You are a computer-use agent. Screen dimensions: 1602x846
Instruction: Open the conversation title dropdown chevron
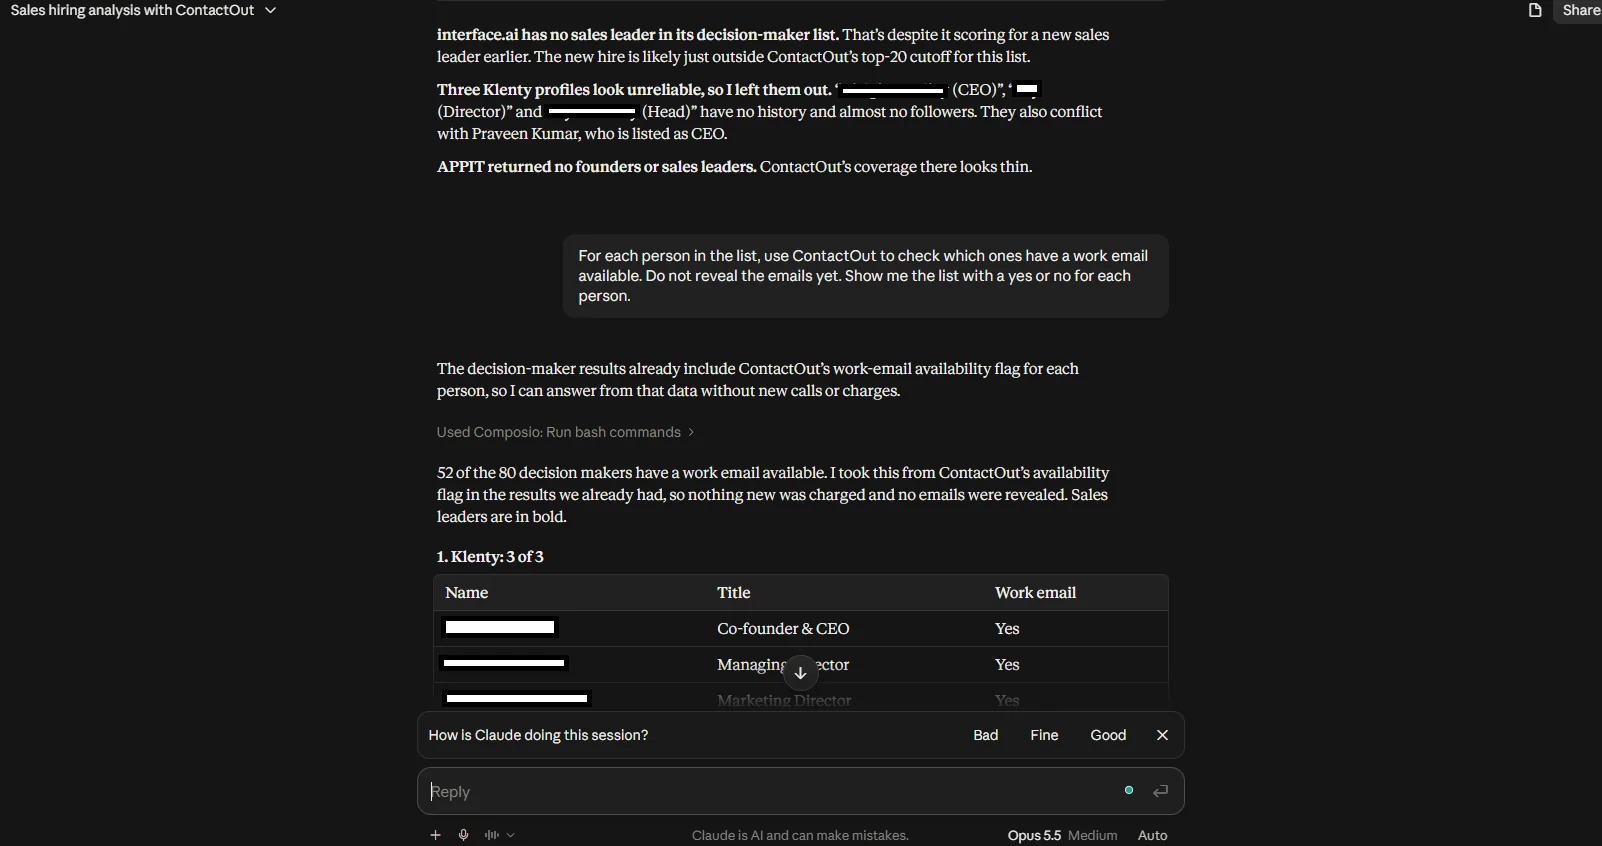(x=270, y=10)
